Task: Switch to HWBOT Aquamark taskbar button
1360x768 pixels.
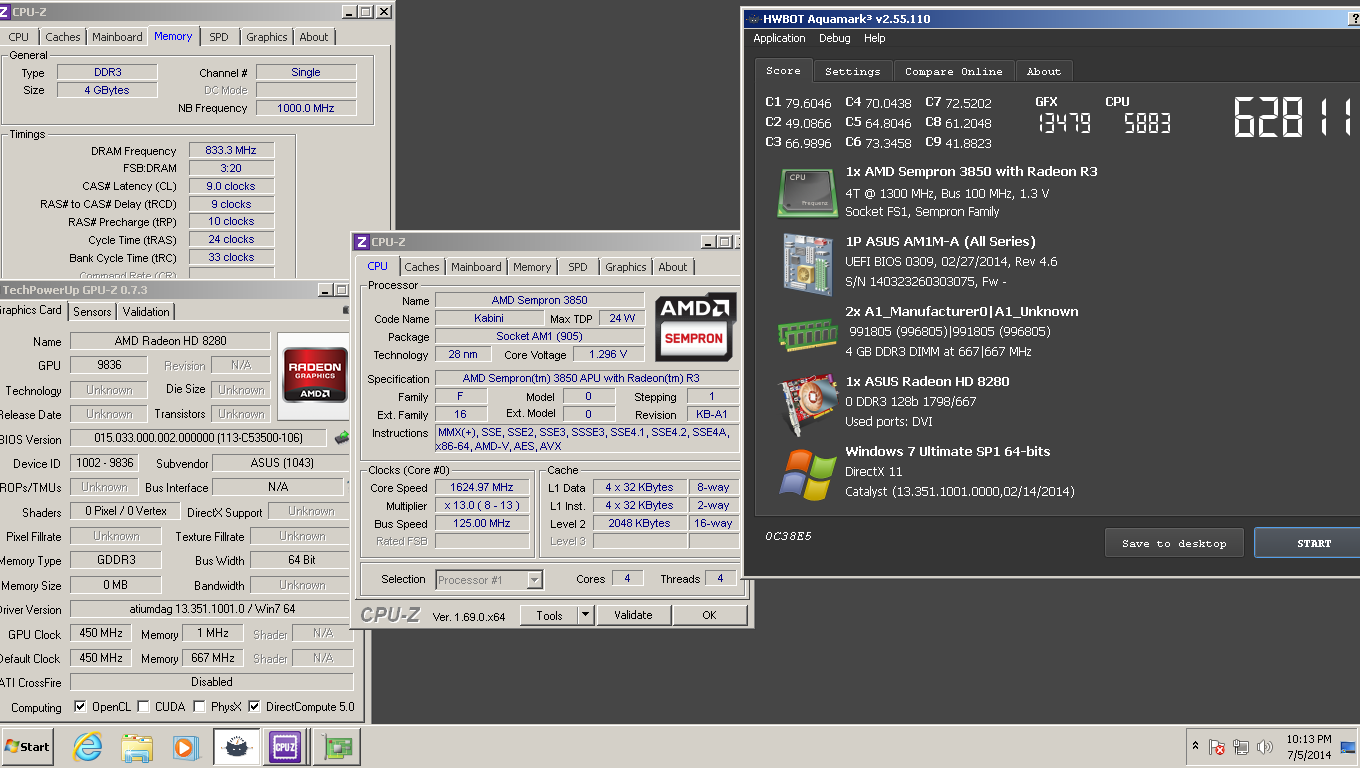Action: click(237, 747)
